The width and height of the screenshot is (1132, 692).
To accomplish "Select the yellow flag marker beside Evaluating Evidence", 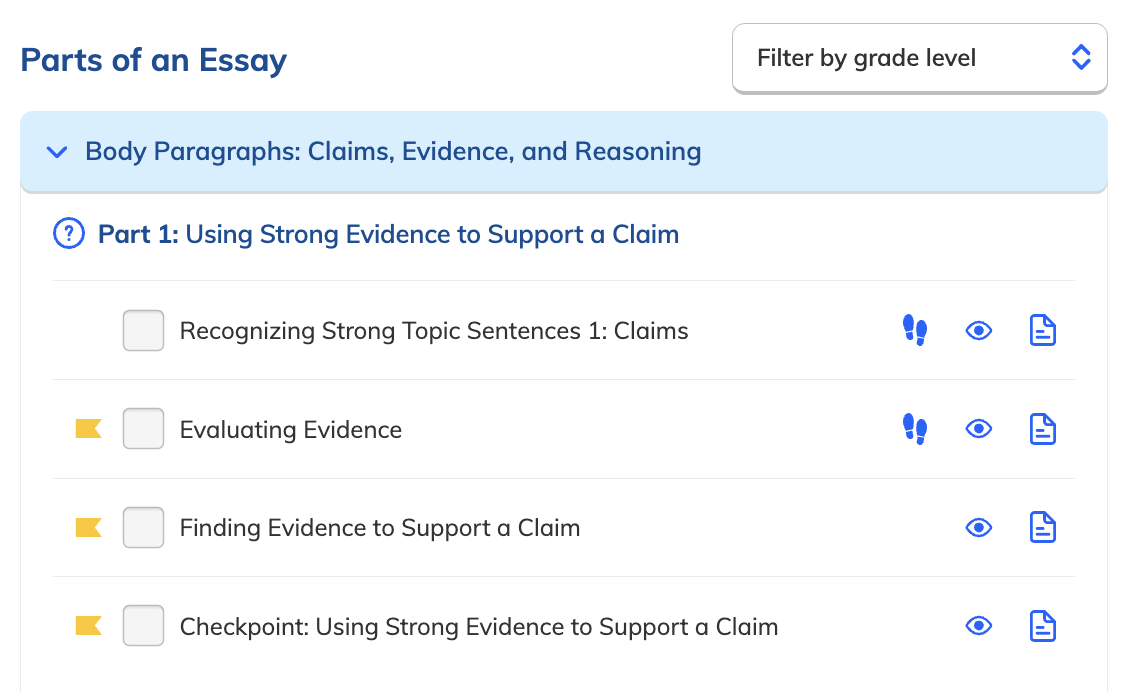I will pyautogui.click(x=88, y=428).
